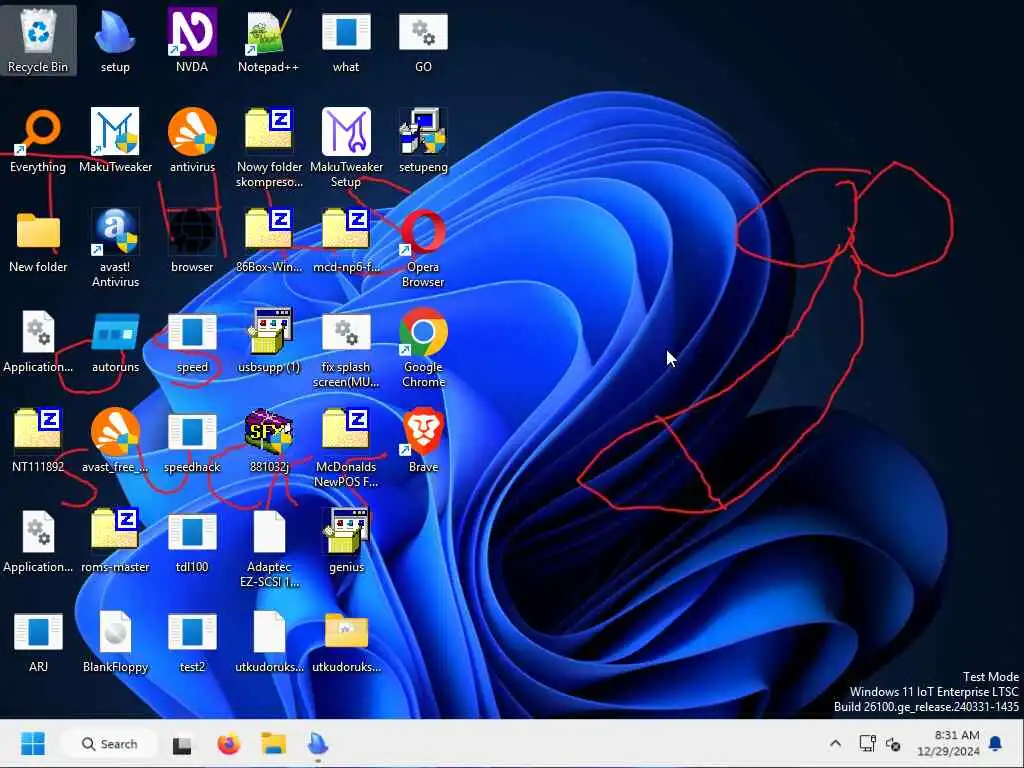Select the setup desktop icon
The width and height of the screenshot is (1024, 768).
click(x=115, y=40)
